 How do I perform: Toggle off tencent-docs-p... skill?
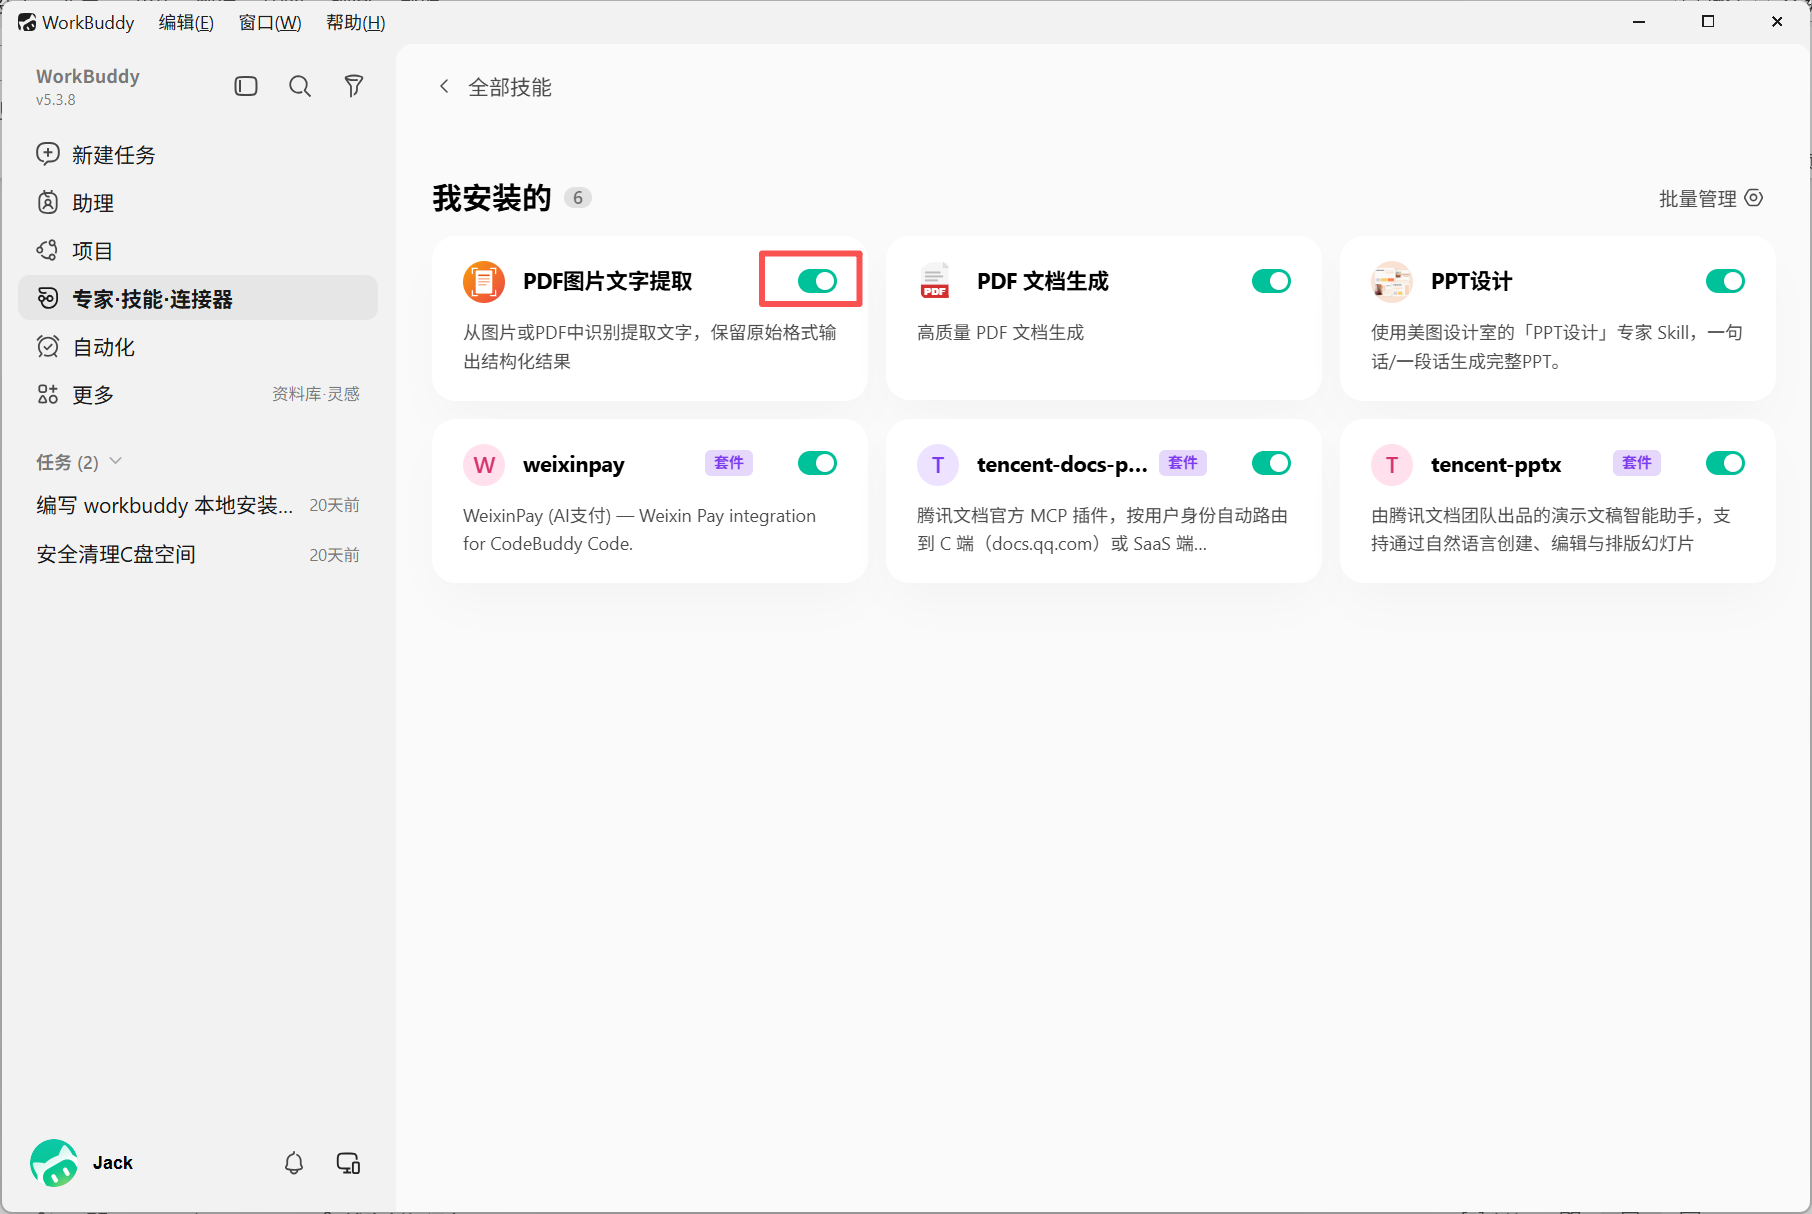(1271, 463)
